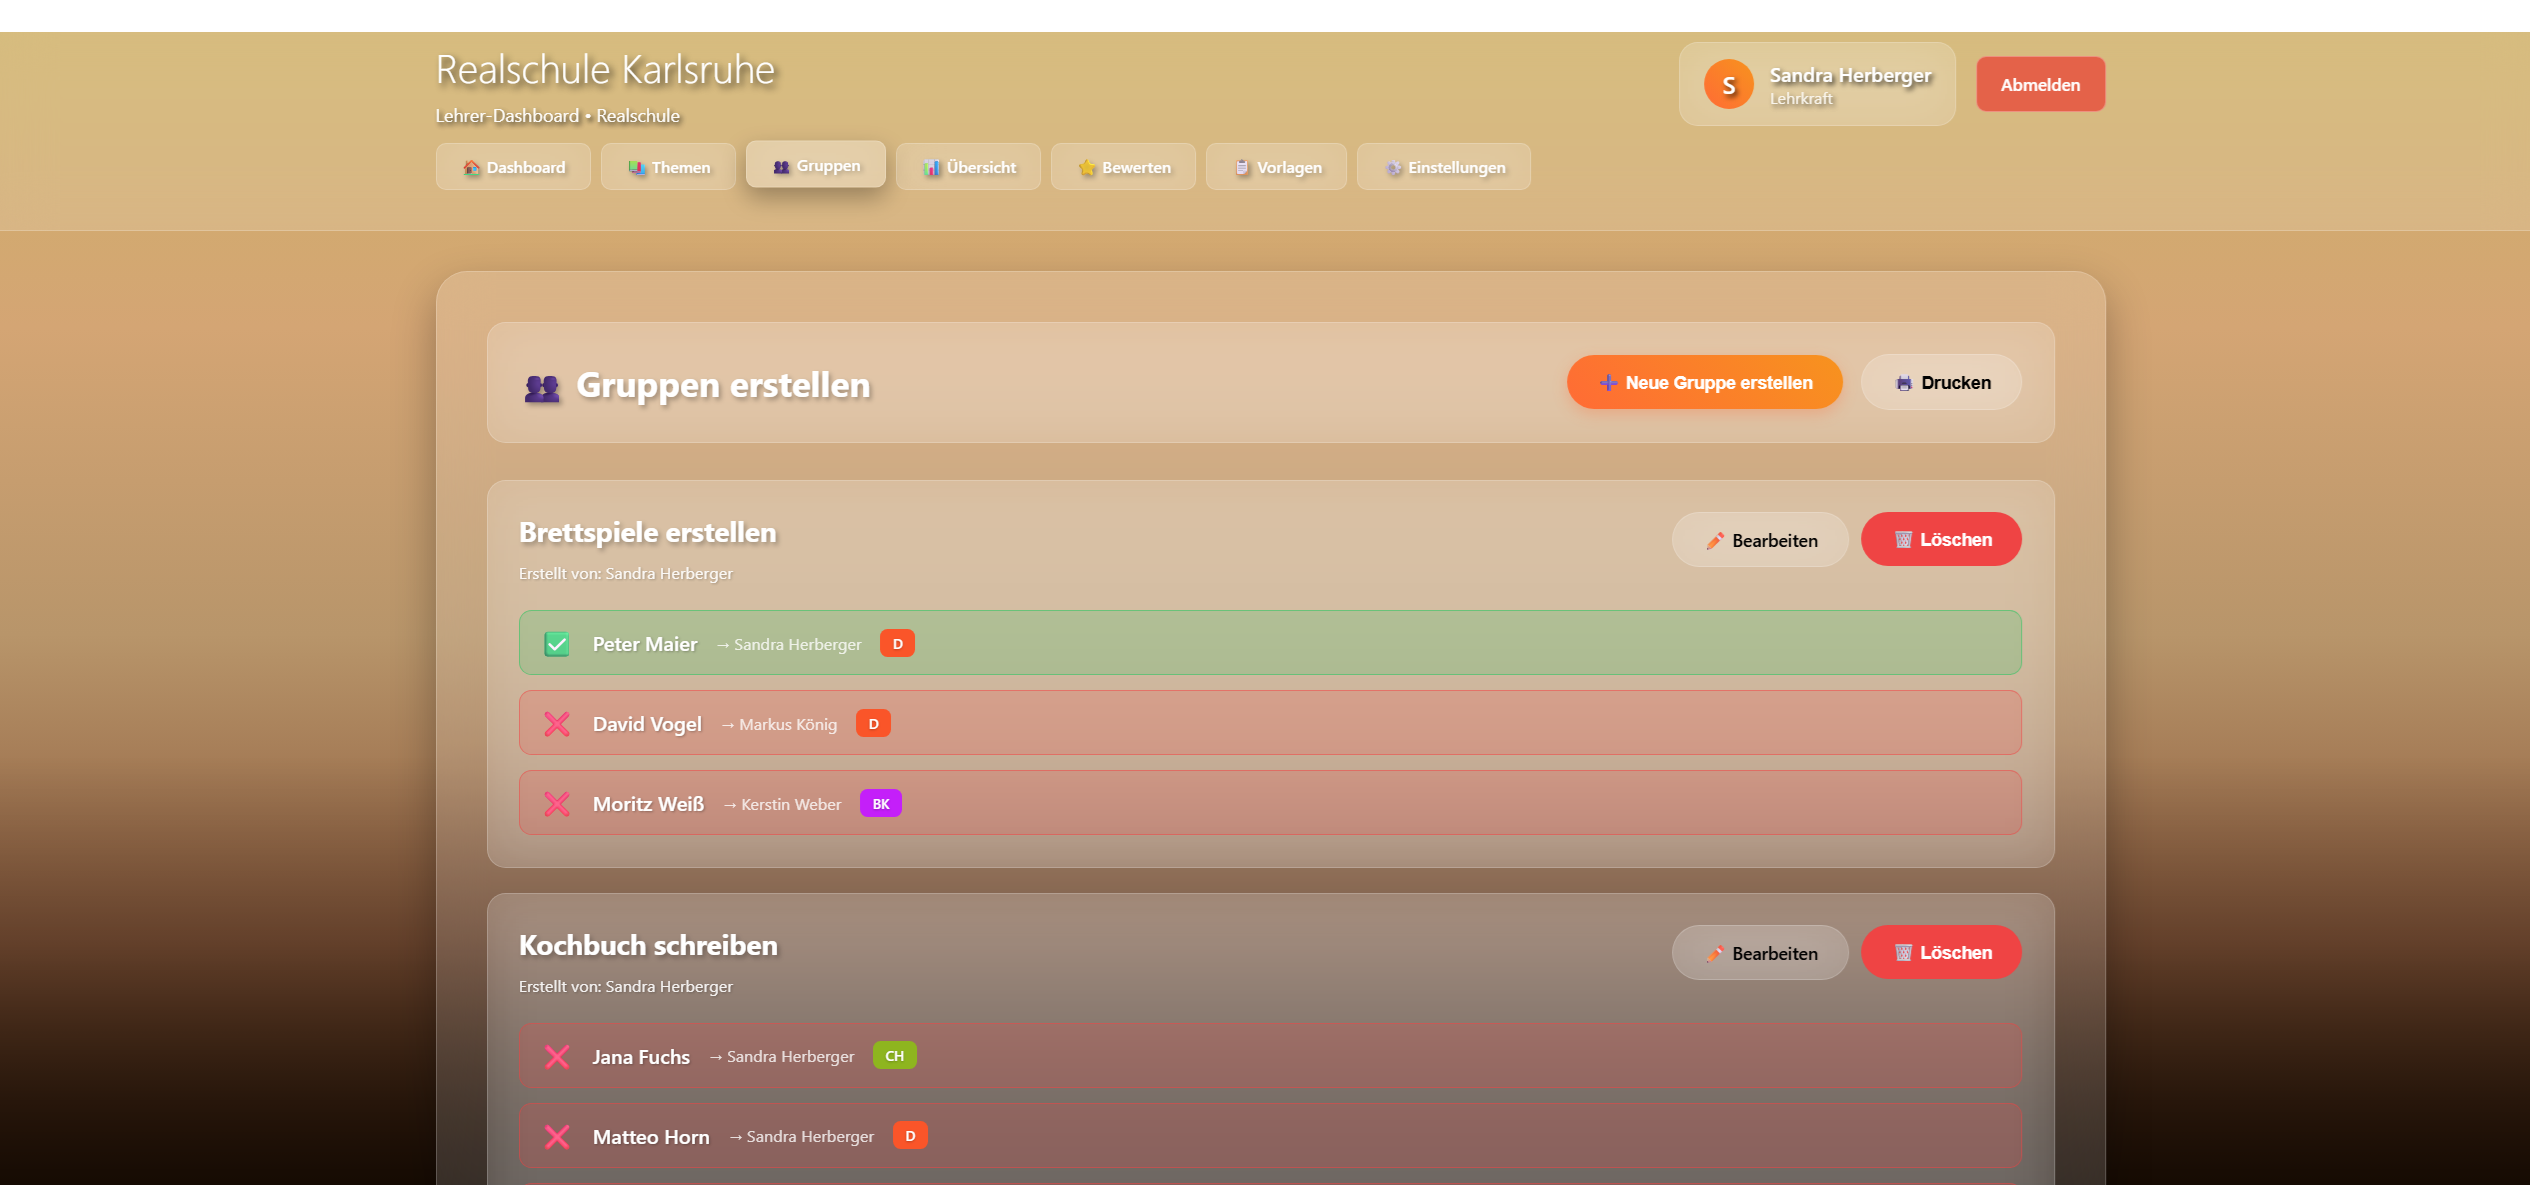Open the Einstellungen gear icon
2530x1185 pixels.
point(1392,168)
